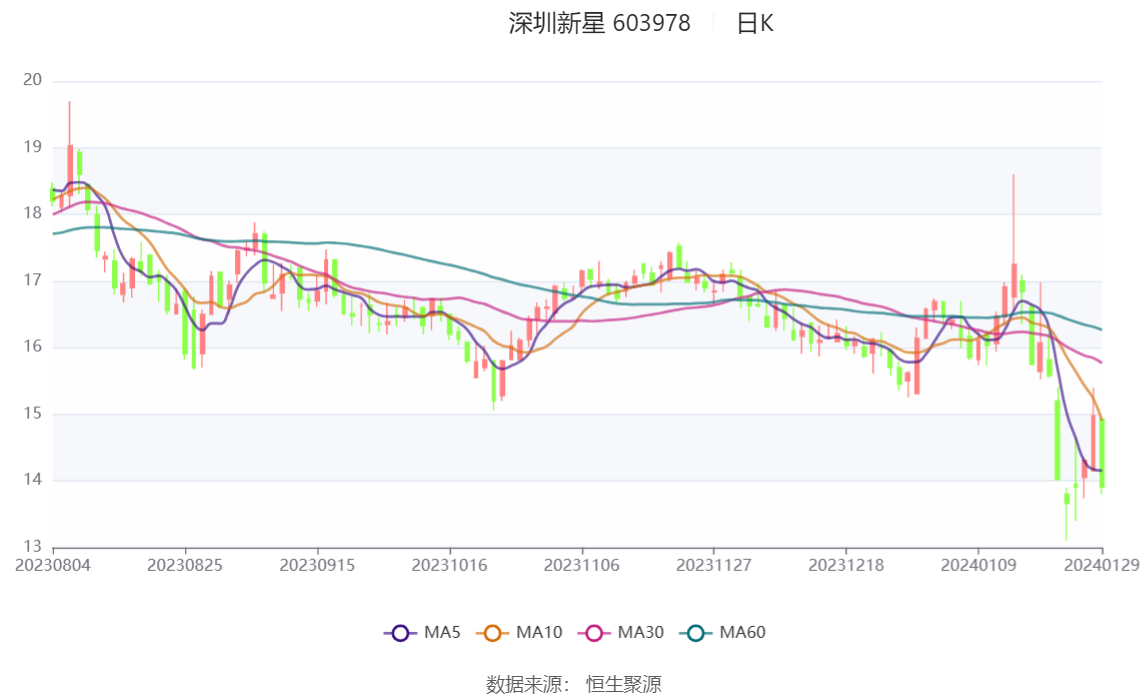Click the 20231218 date axis label

846,566
